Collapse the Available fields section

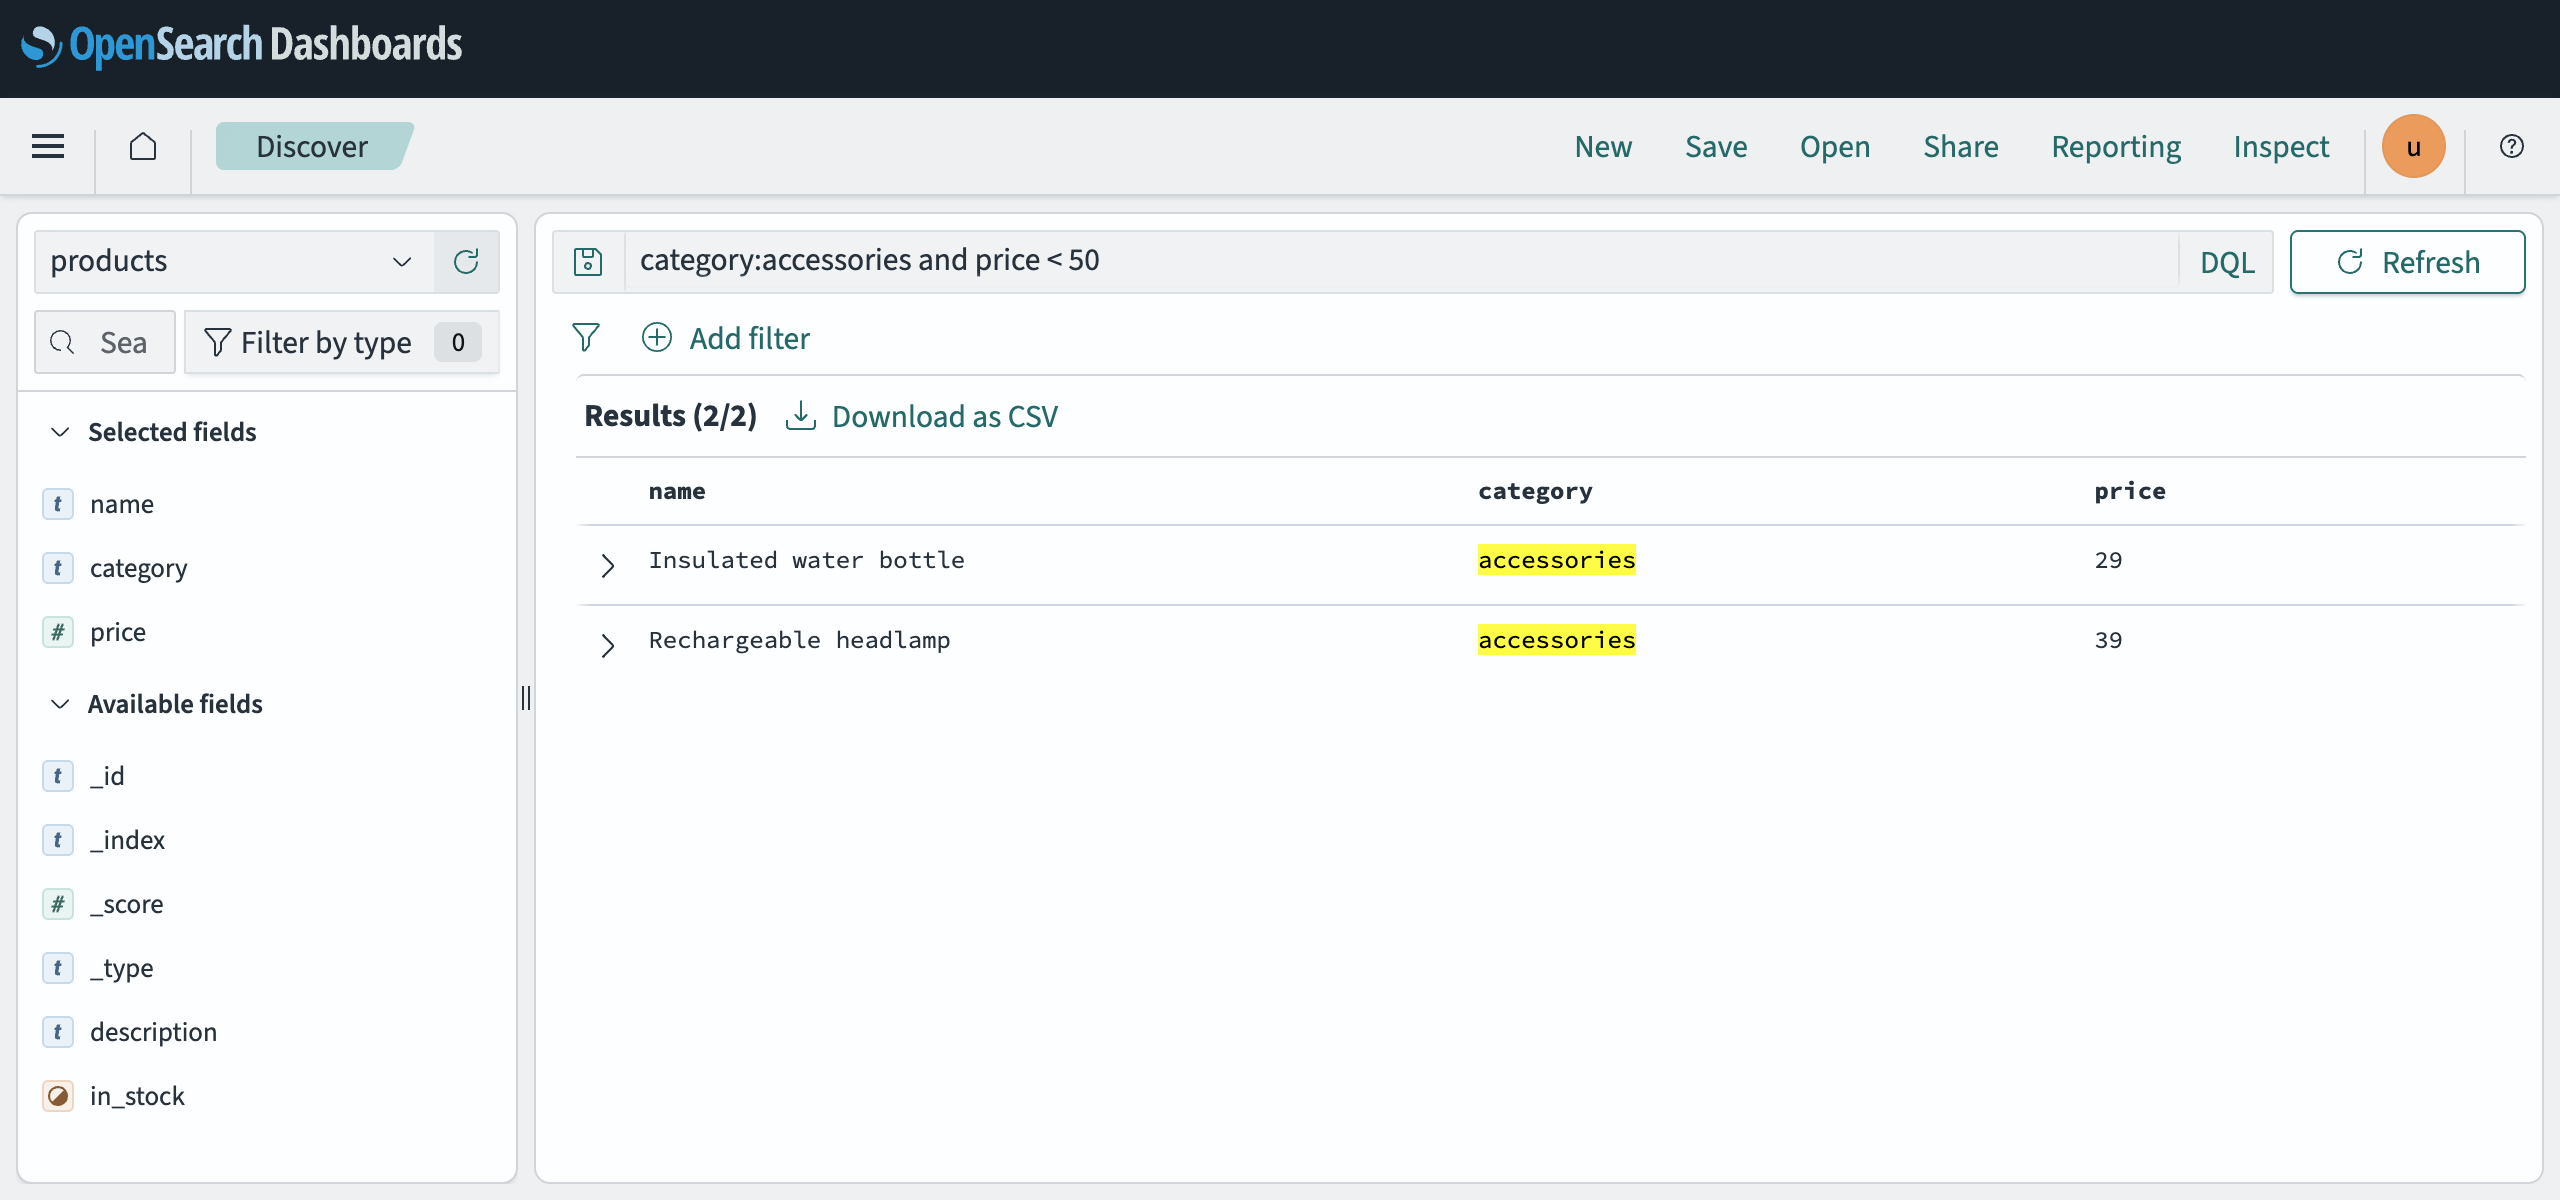tap(61, 704)
